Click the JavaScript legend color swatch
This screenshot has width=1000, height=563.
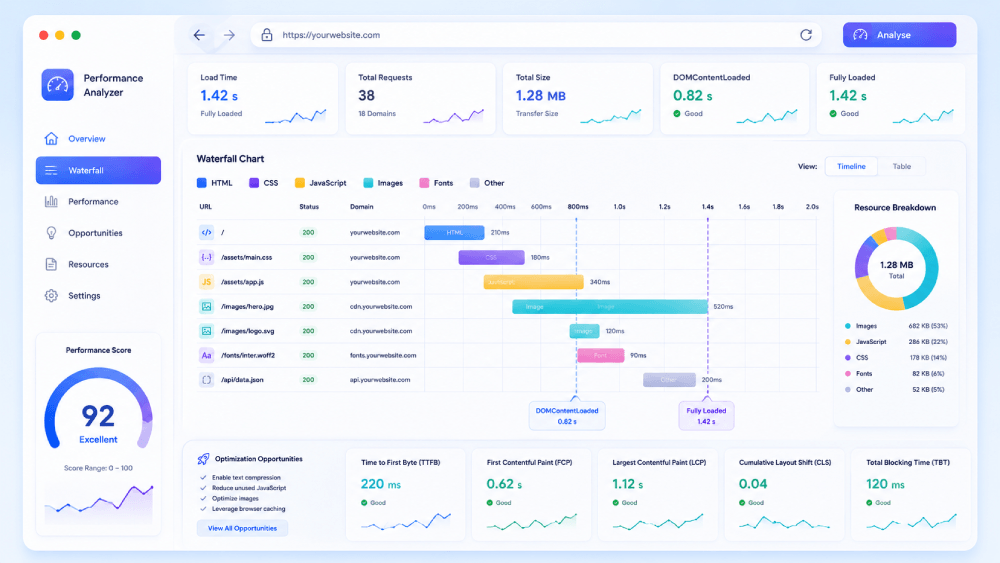(x=300, y=183)
